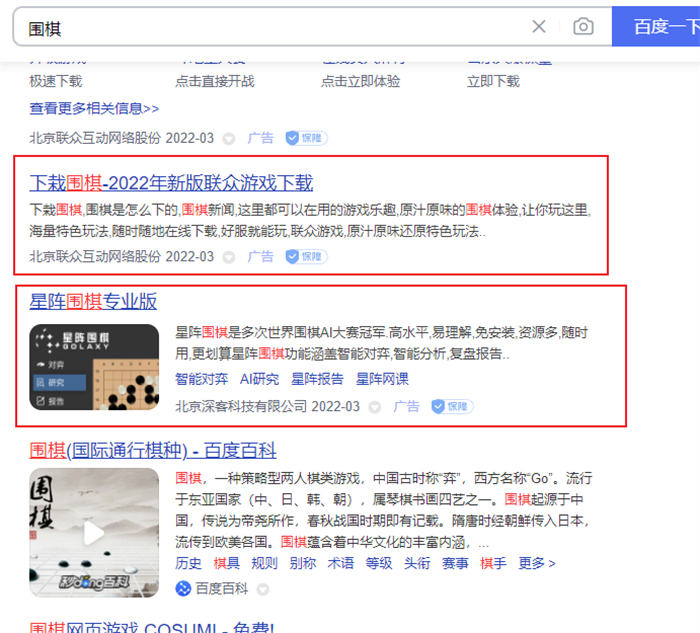The image size is (700, 633).
Task: Open image search via the camera icon
Action: click(583, 27)
